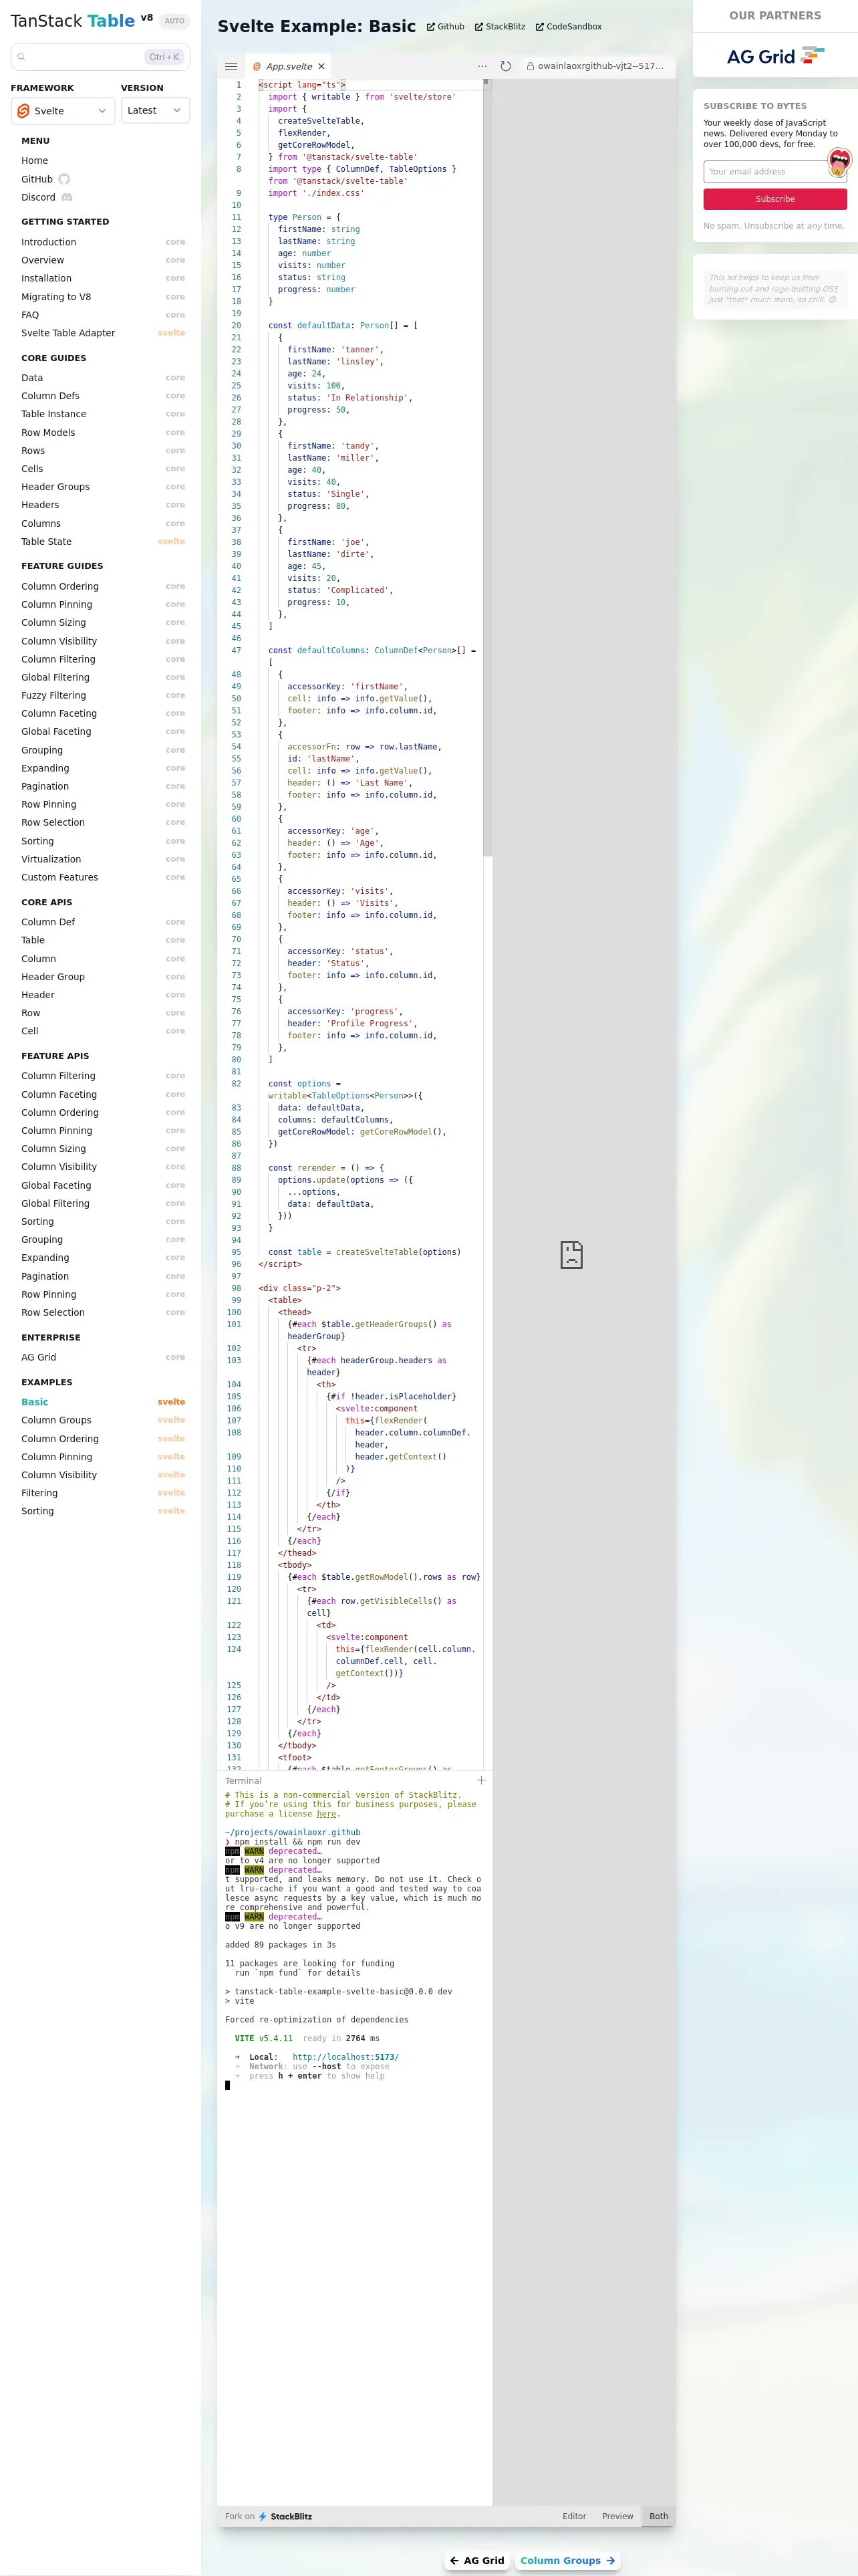
Task: Reload the StackBlitz preview
Action: (x=505, y=66)
